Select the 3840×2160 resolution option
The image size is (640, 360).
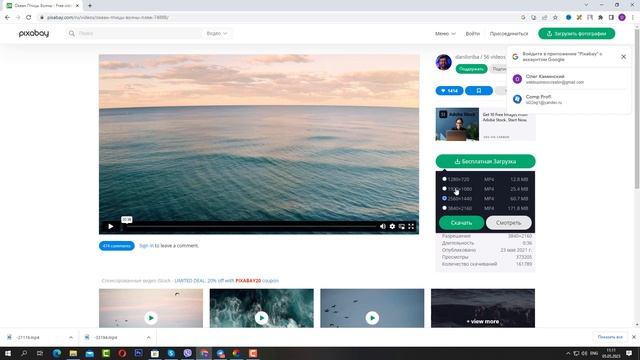[444, 208]
